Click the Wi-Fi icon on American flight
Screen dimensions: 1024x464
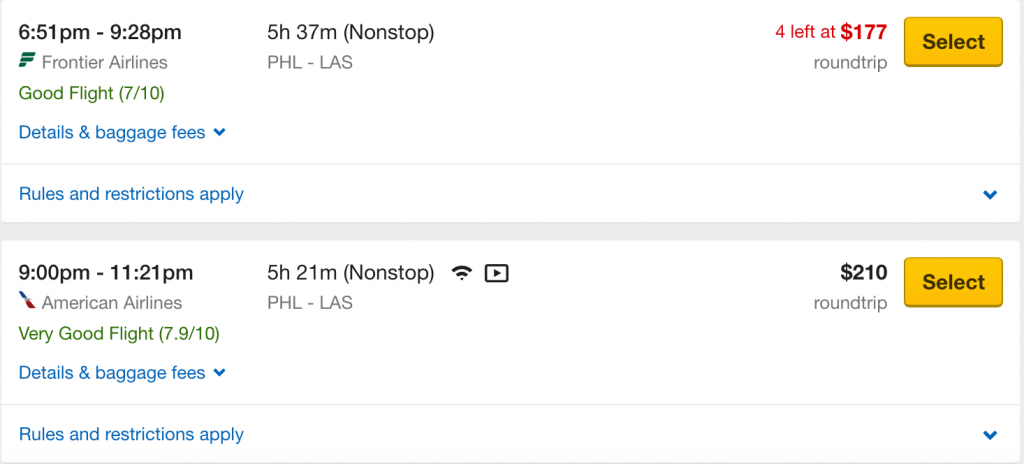[x=461, y=272]
